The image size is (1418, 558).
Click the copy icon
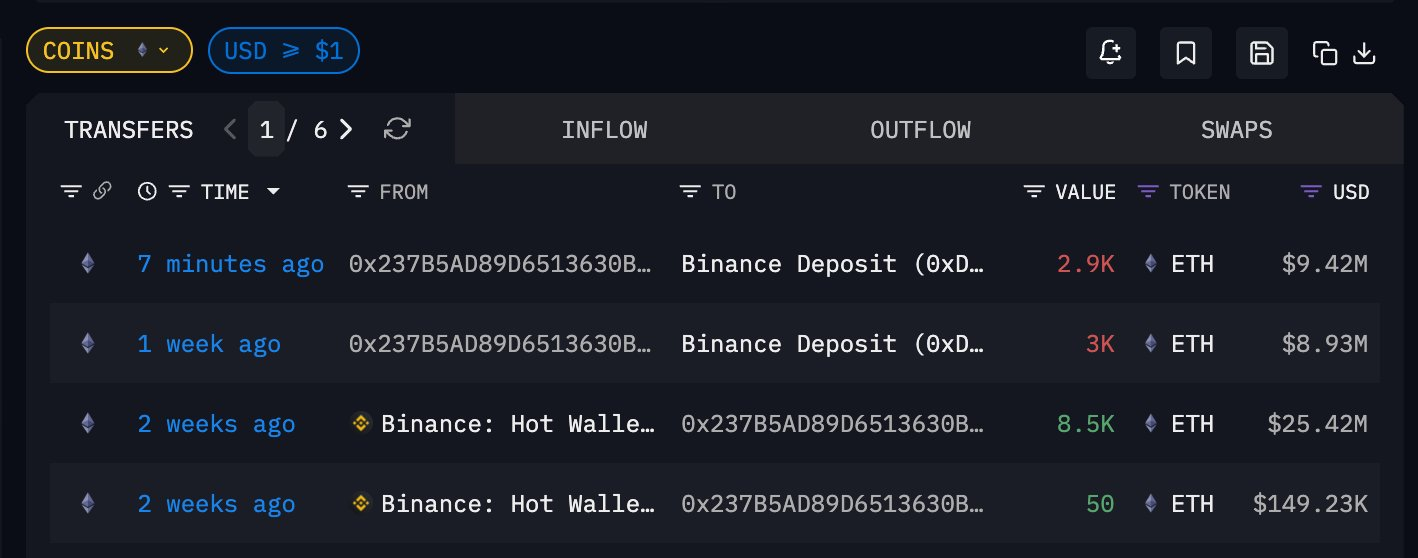(1325, 53)
